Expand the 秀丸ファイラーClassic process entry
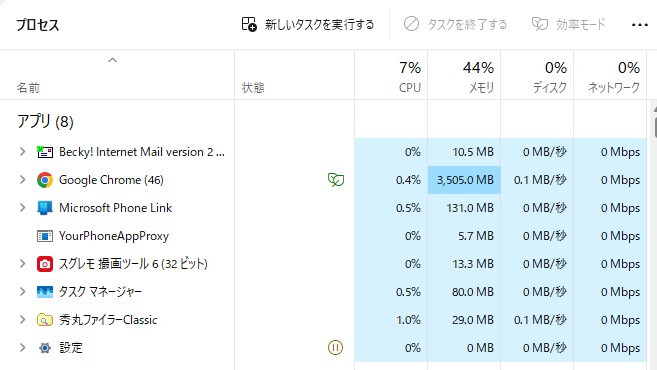 (22, 320)
